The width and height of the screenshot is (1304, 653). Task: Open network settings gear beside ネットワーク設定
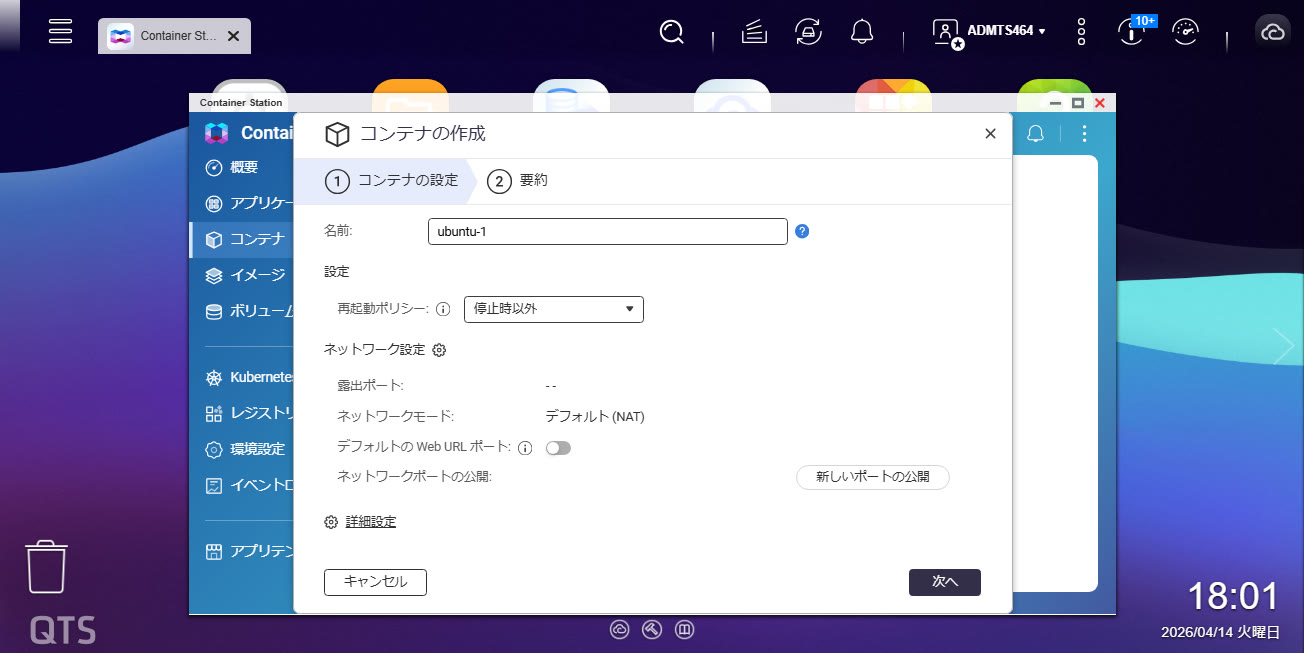(439, 350)
